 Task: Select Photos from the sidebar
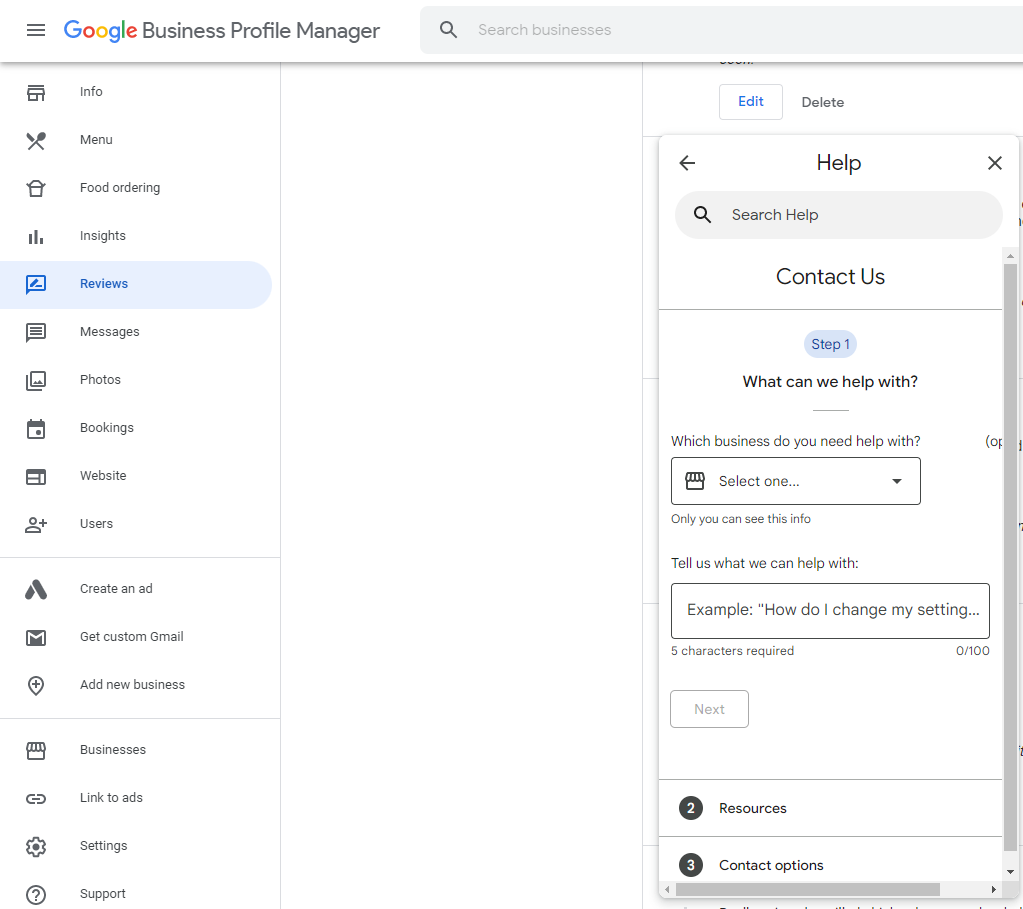click(x=100, y=380)
